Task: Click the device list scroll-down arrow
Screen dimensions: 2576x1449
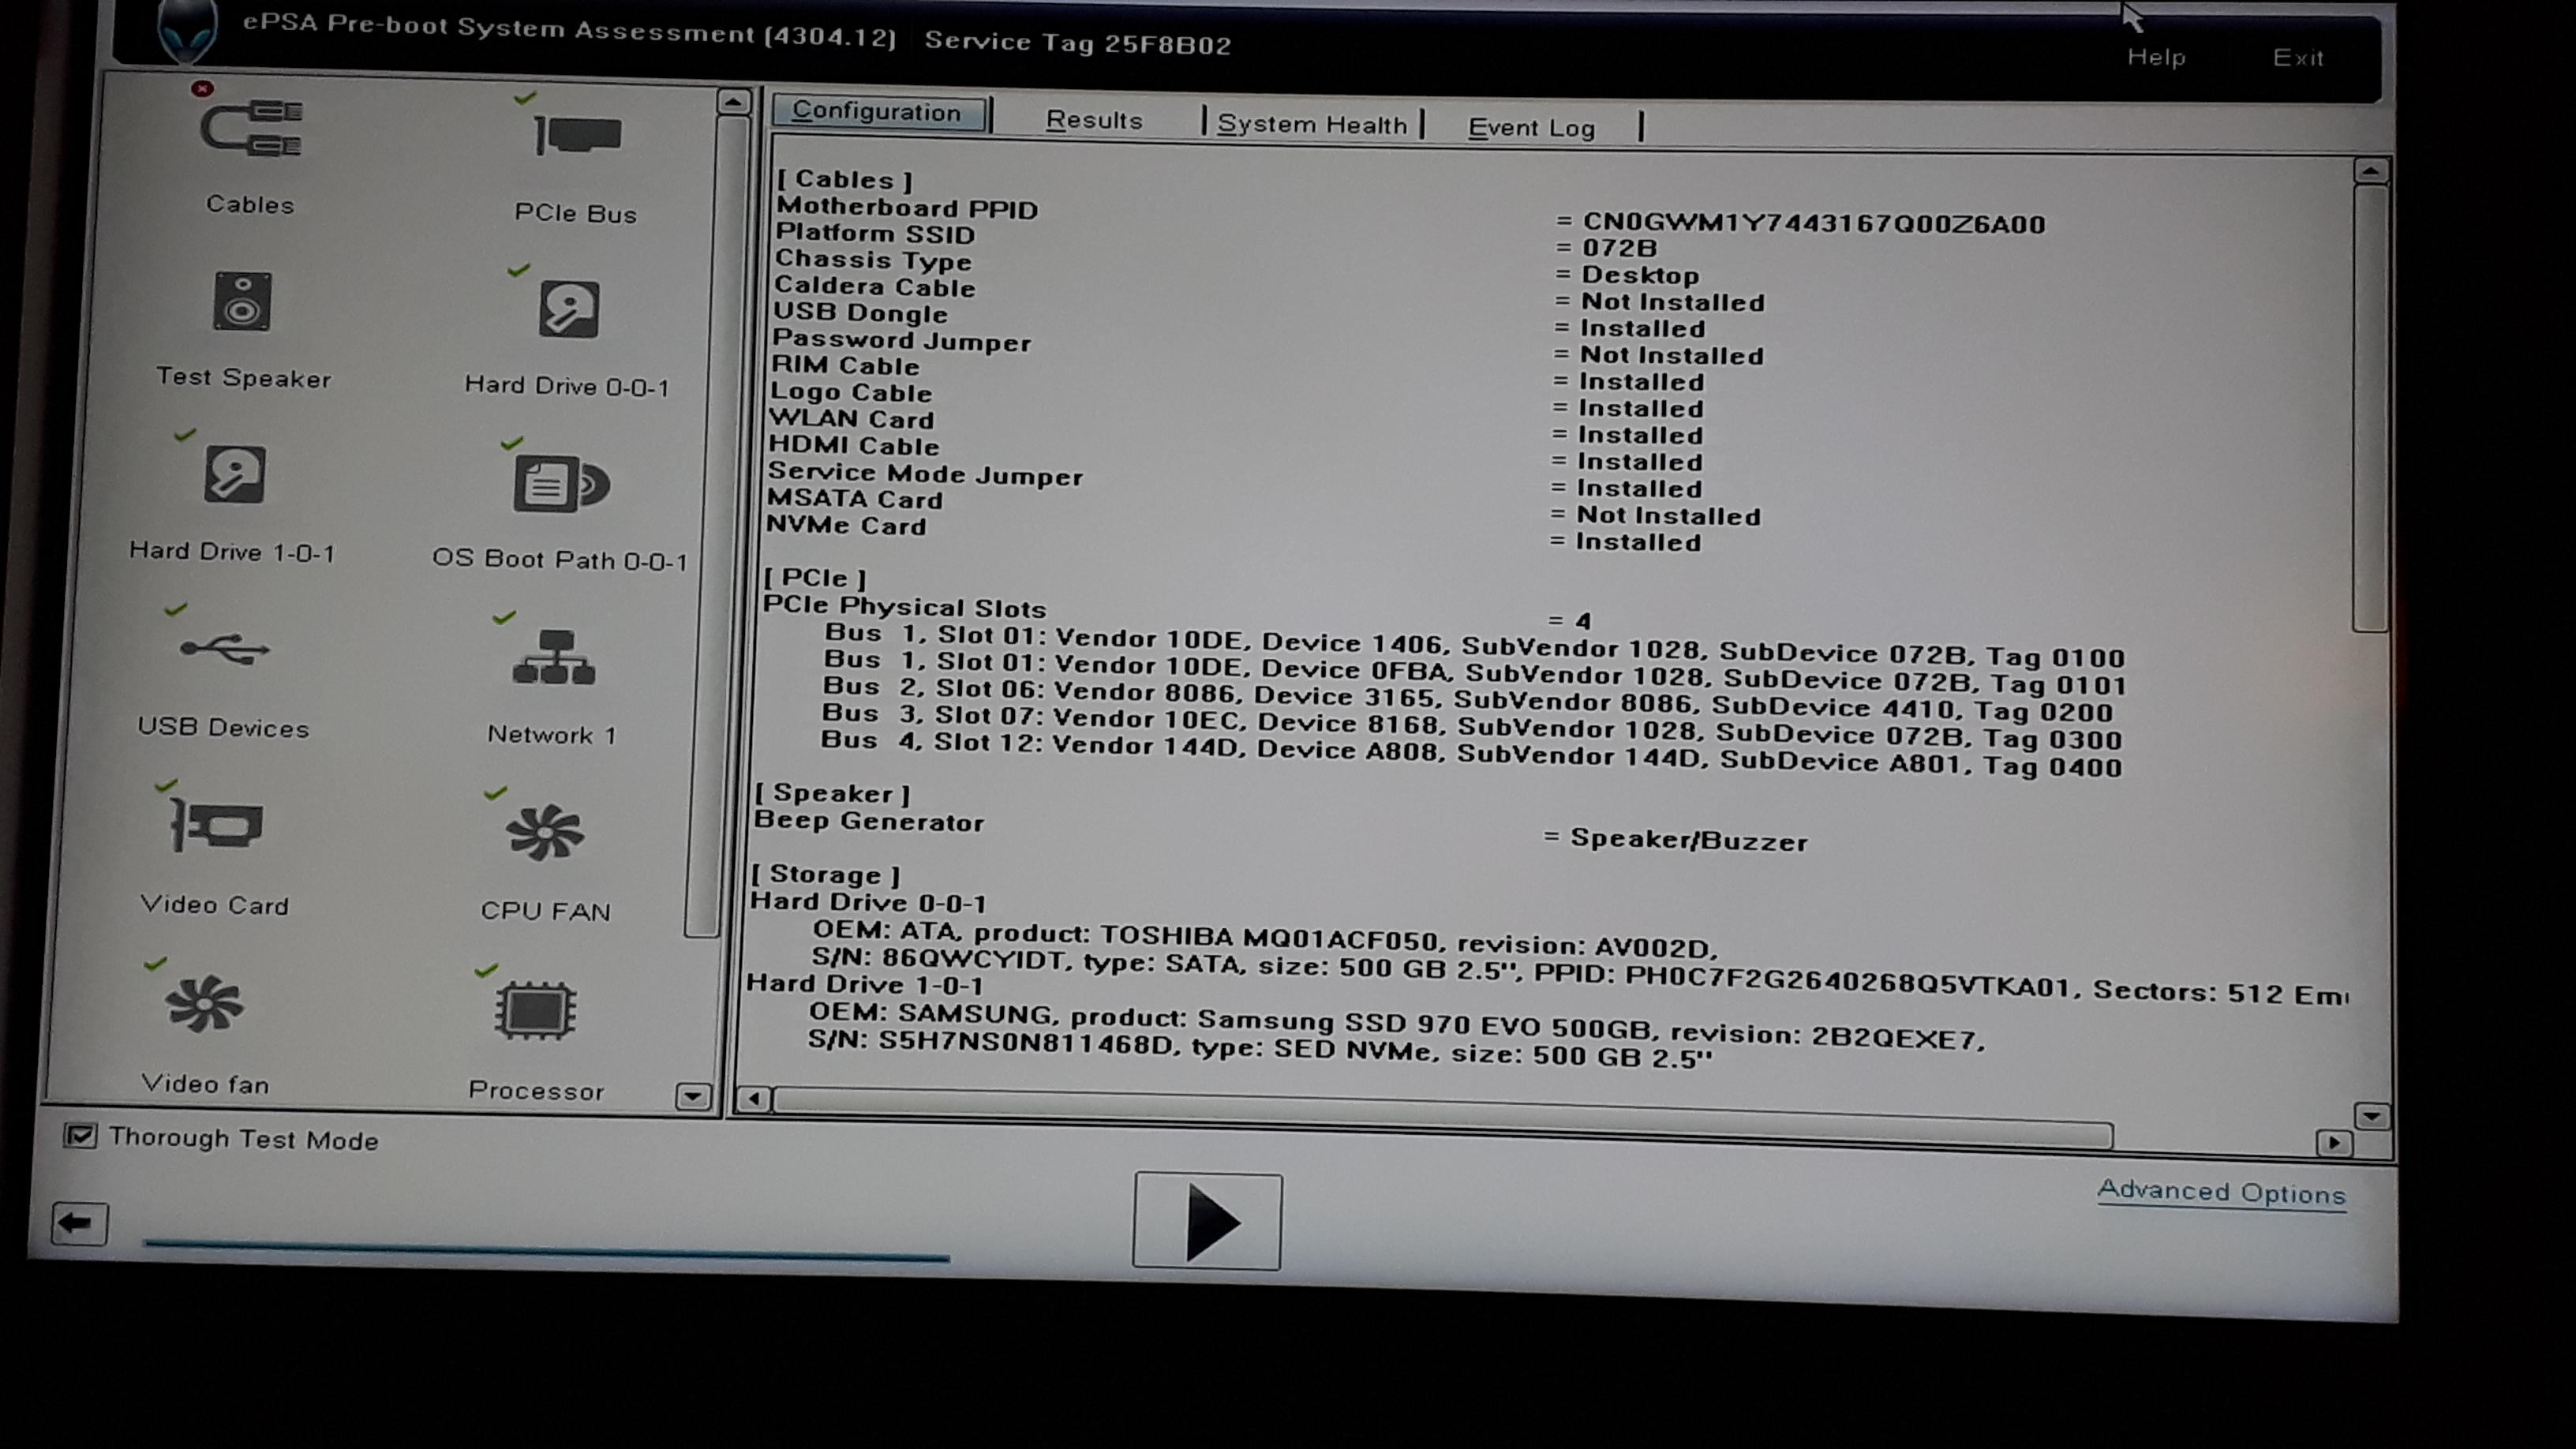Action: point(693,1097)
